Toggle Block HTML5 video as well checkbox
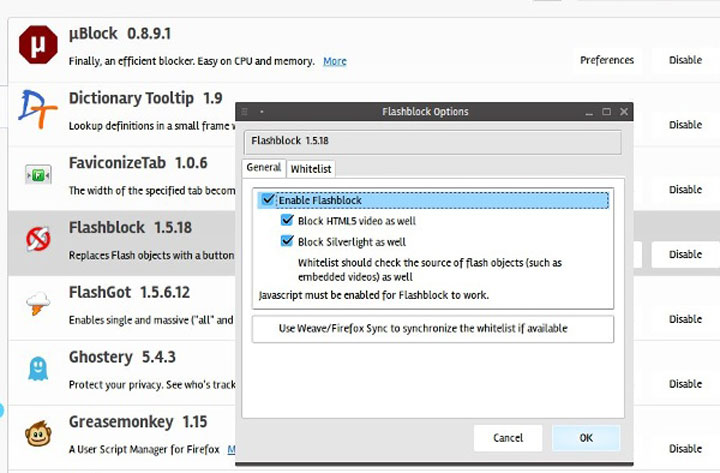This screenshot has width=720, height=473. coord(287,220)
